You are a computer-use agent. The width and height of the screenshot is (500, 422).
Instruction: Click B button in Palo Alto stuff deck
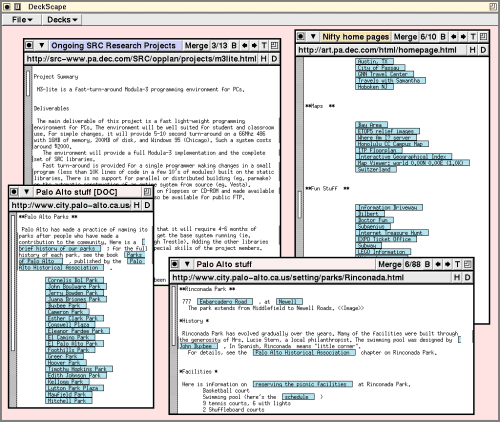coord(427,264)
